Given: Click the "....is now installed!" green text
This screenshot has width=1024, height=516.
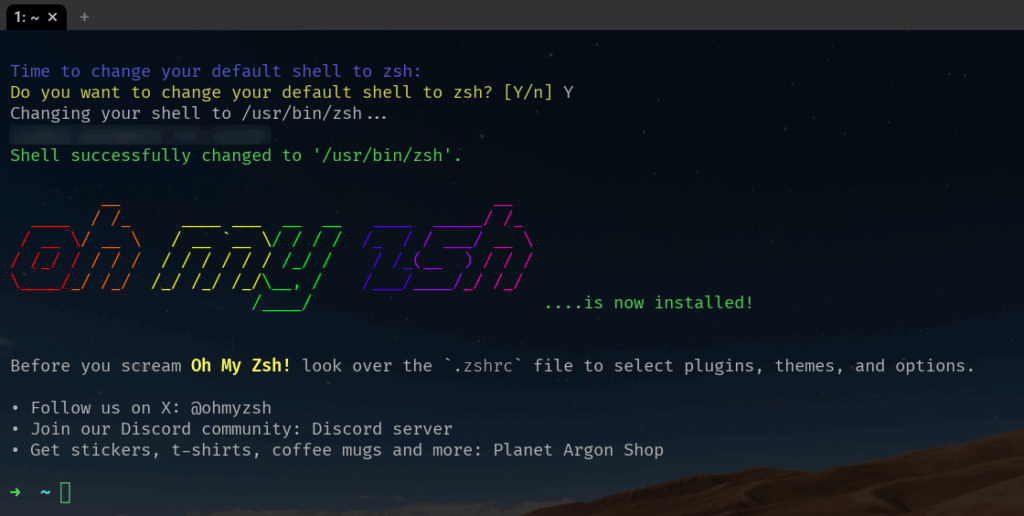Looking at the screenshot, I should [x=648, y=303].
